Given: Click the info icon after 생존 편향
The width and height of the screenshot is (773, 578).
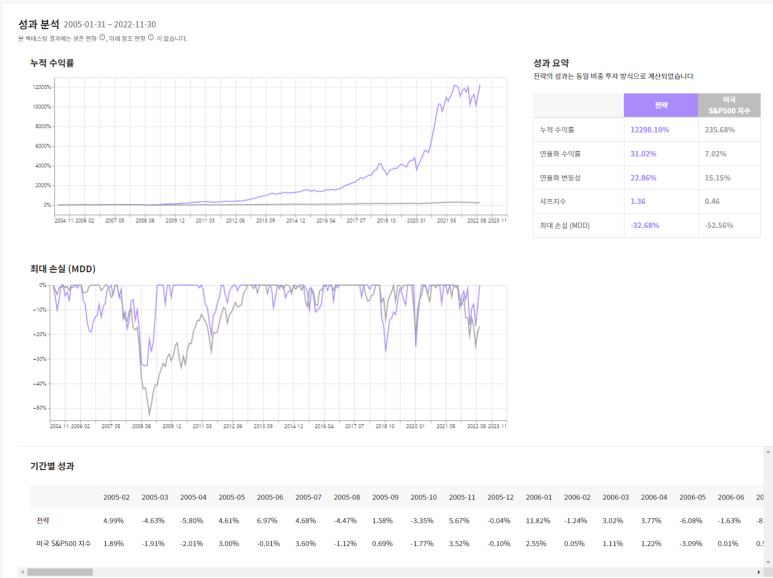Looking at the screenshot, I should (103, 38).
